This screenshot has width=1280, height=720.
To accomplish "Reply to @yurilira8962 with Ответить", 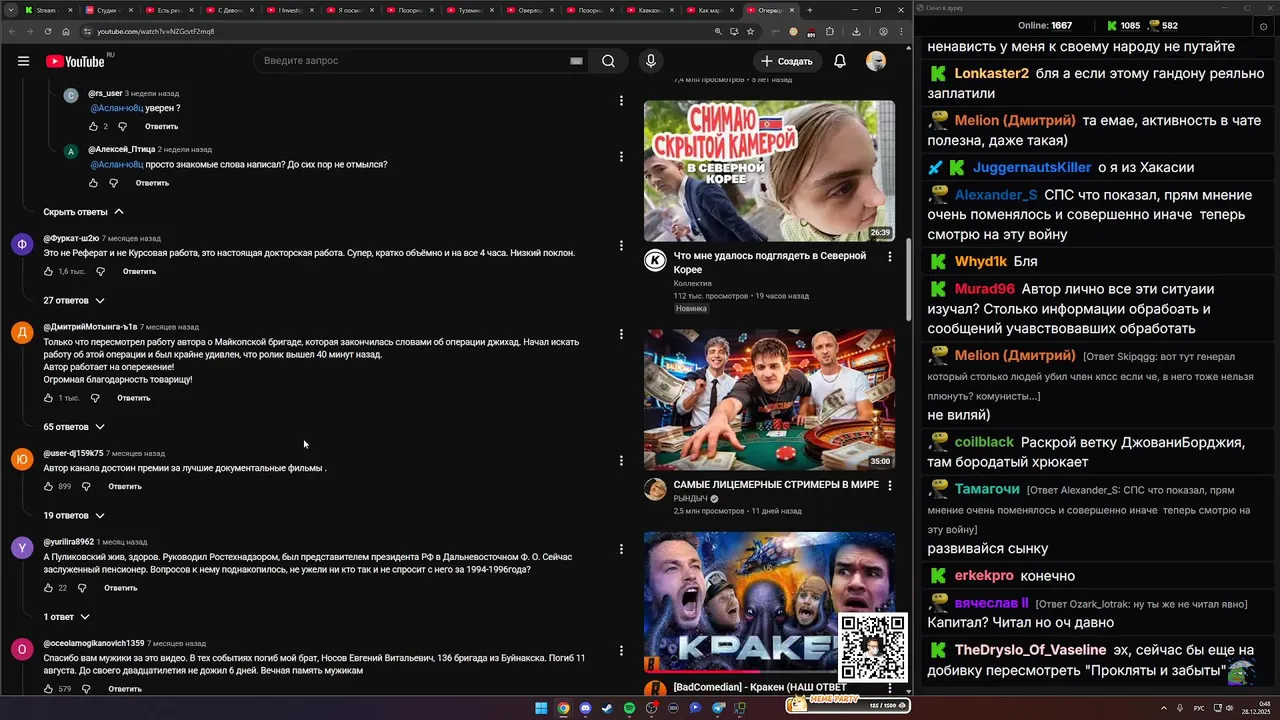I will click(x=120, y=588).
